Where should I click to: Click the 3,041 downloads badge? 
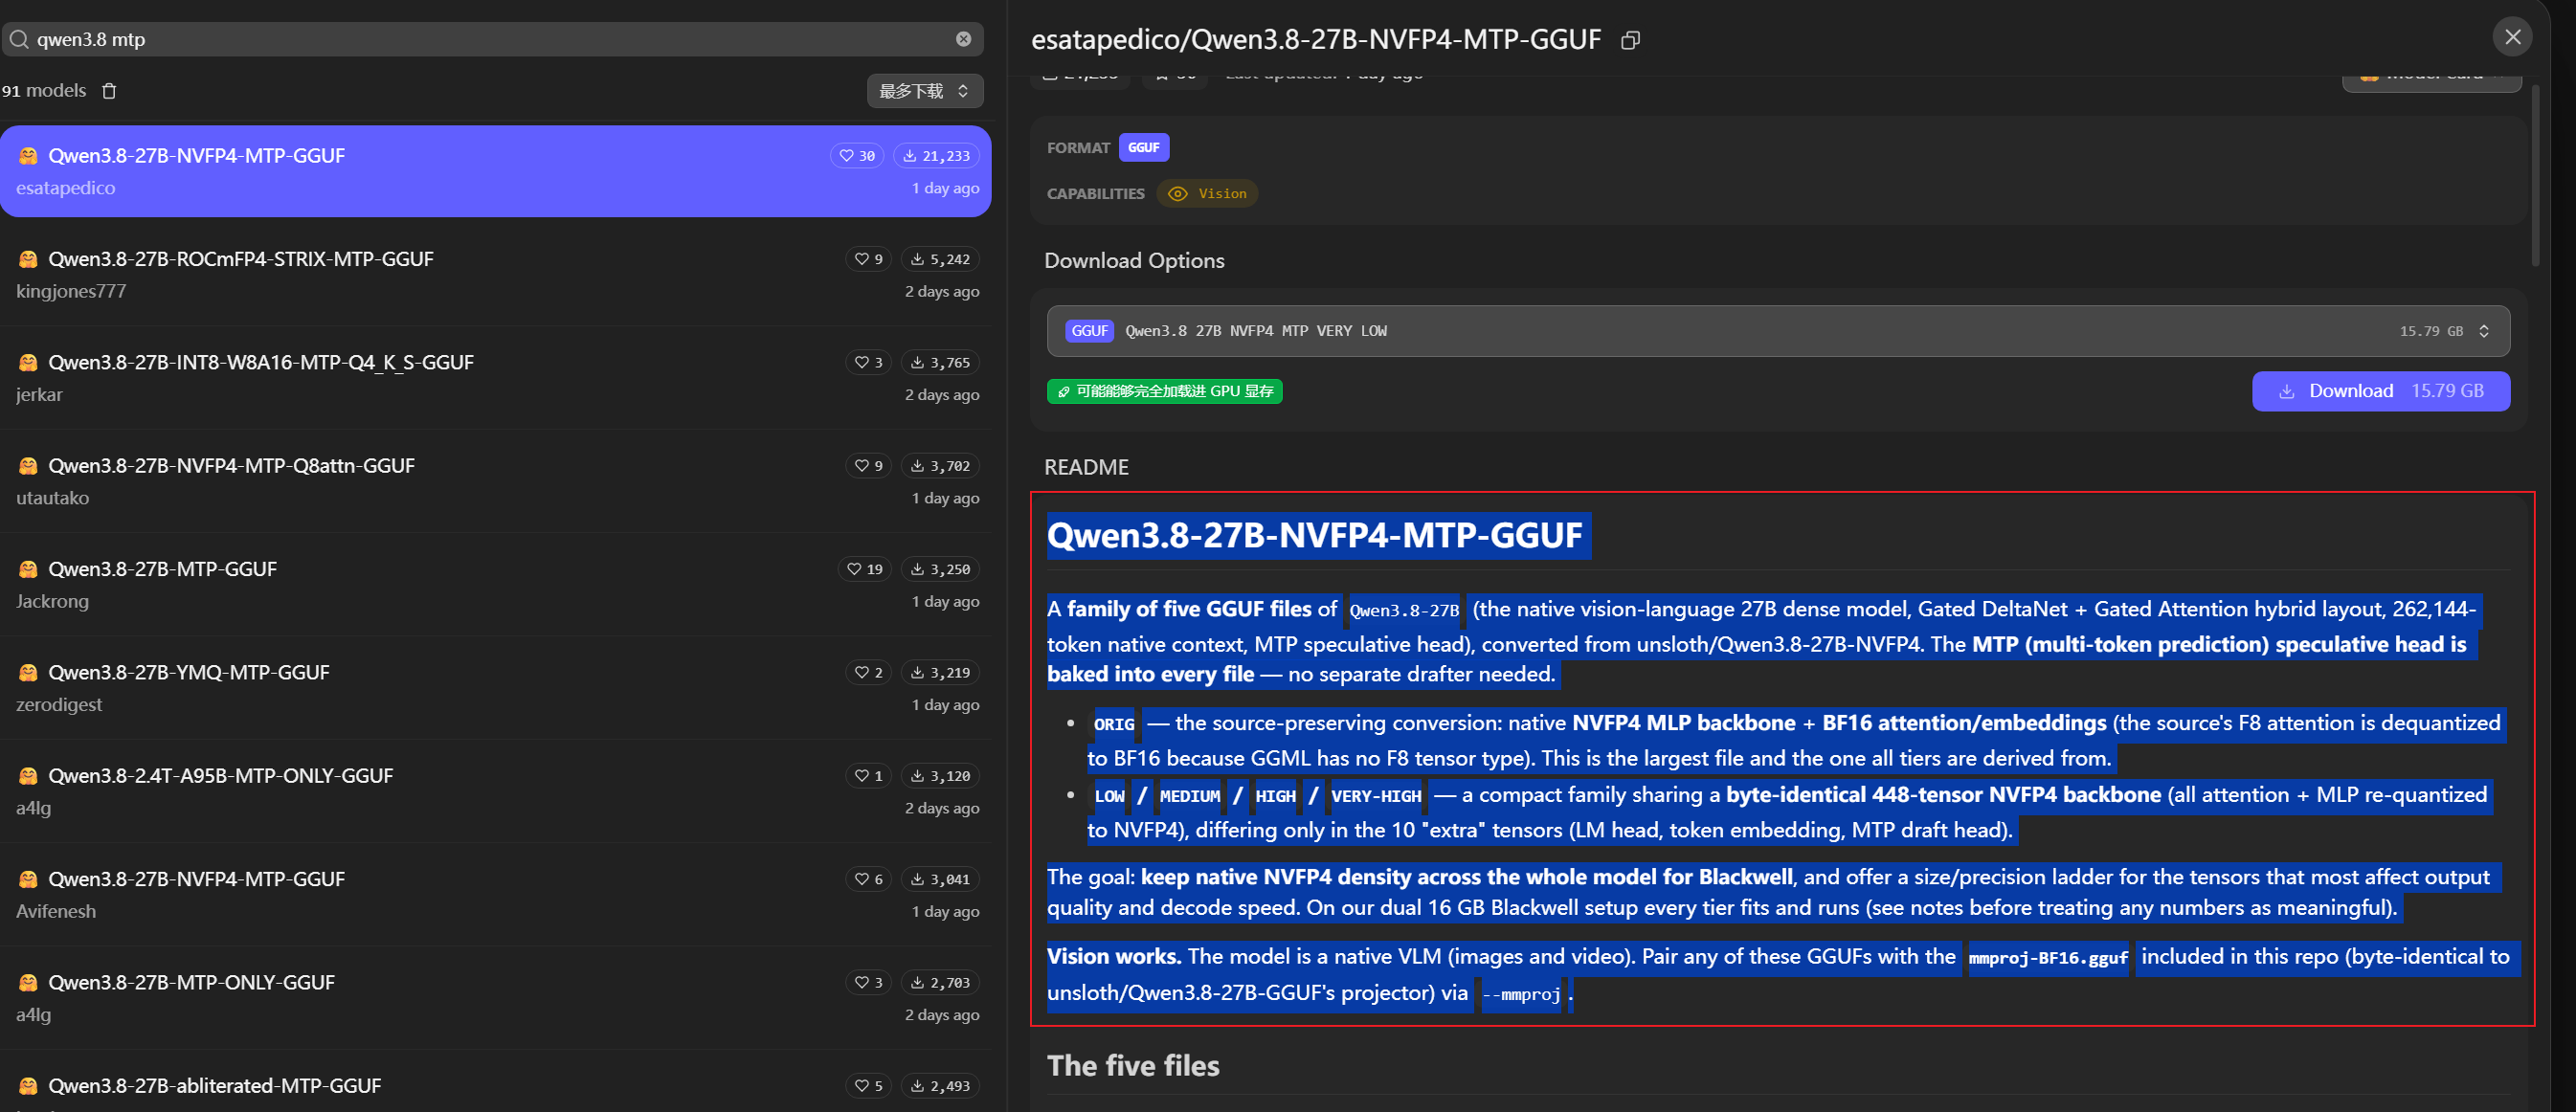click(940, 879)
